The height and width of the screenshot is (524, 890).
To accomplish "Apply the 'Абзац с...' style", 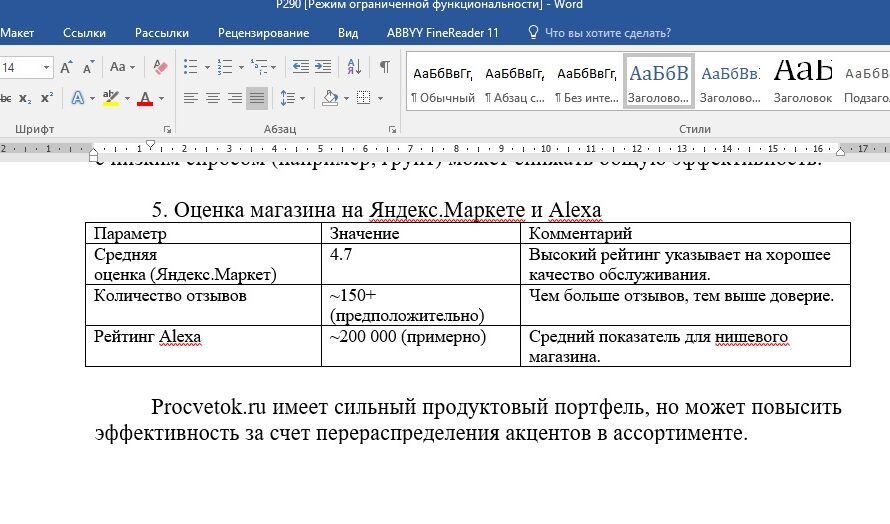I will click(x=515, y=82).
